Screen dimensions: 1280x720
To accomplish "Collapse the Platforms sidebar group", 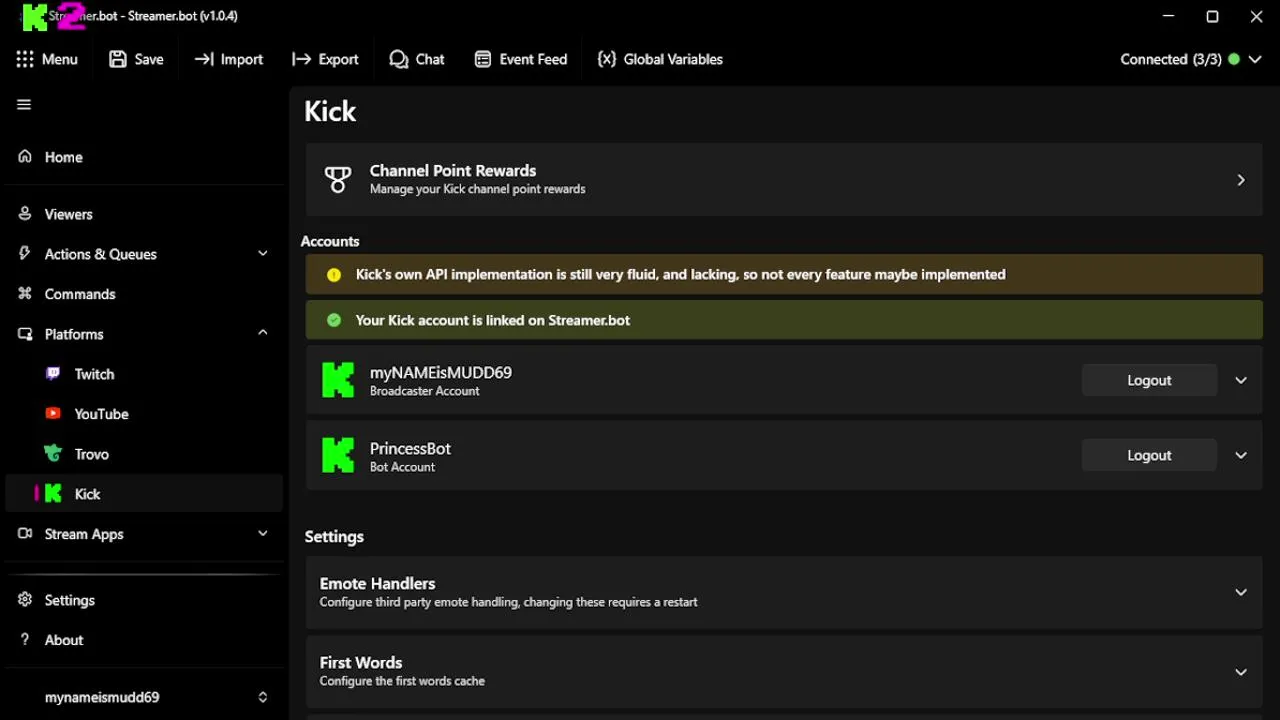I will coord(263,333).
